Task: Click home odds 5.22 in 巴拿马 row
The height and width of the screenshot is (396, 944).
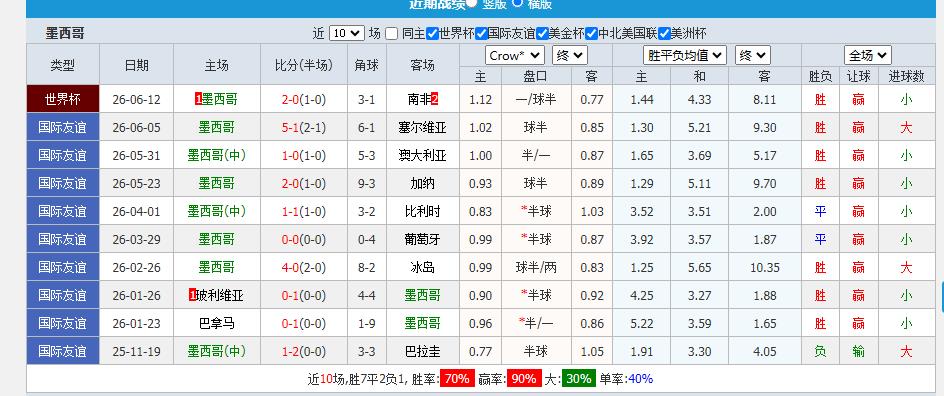Action: 642,323
